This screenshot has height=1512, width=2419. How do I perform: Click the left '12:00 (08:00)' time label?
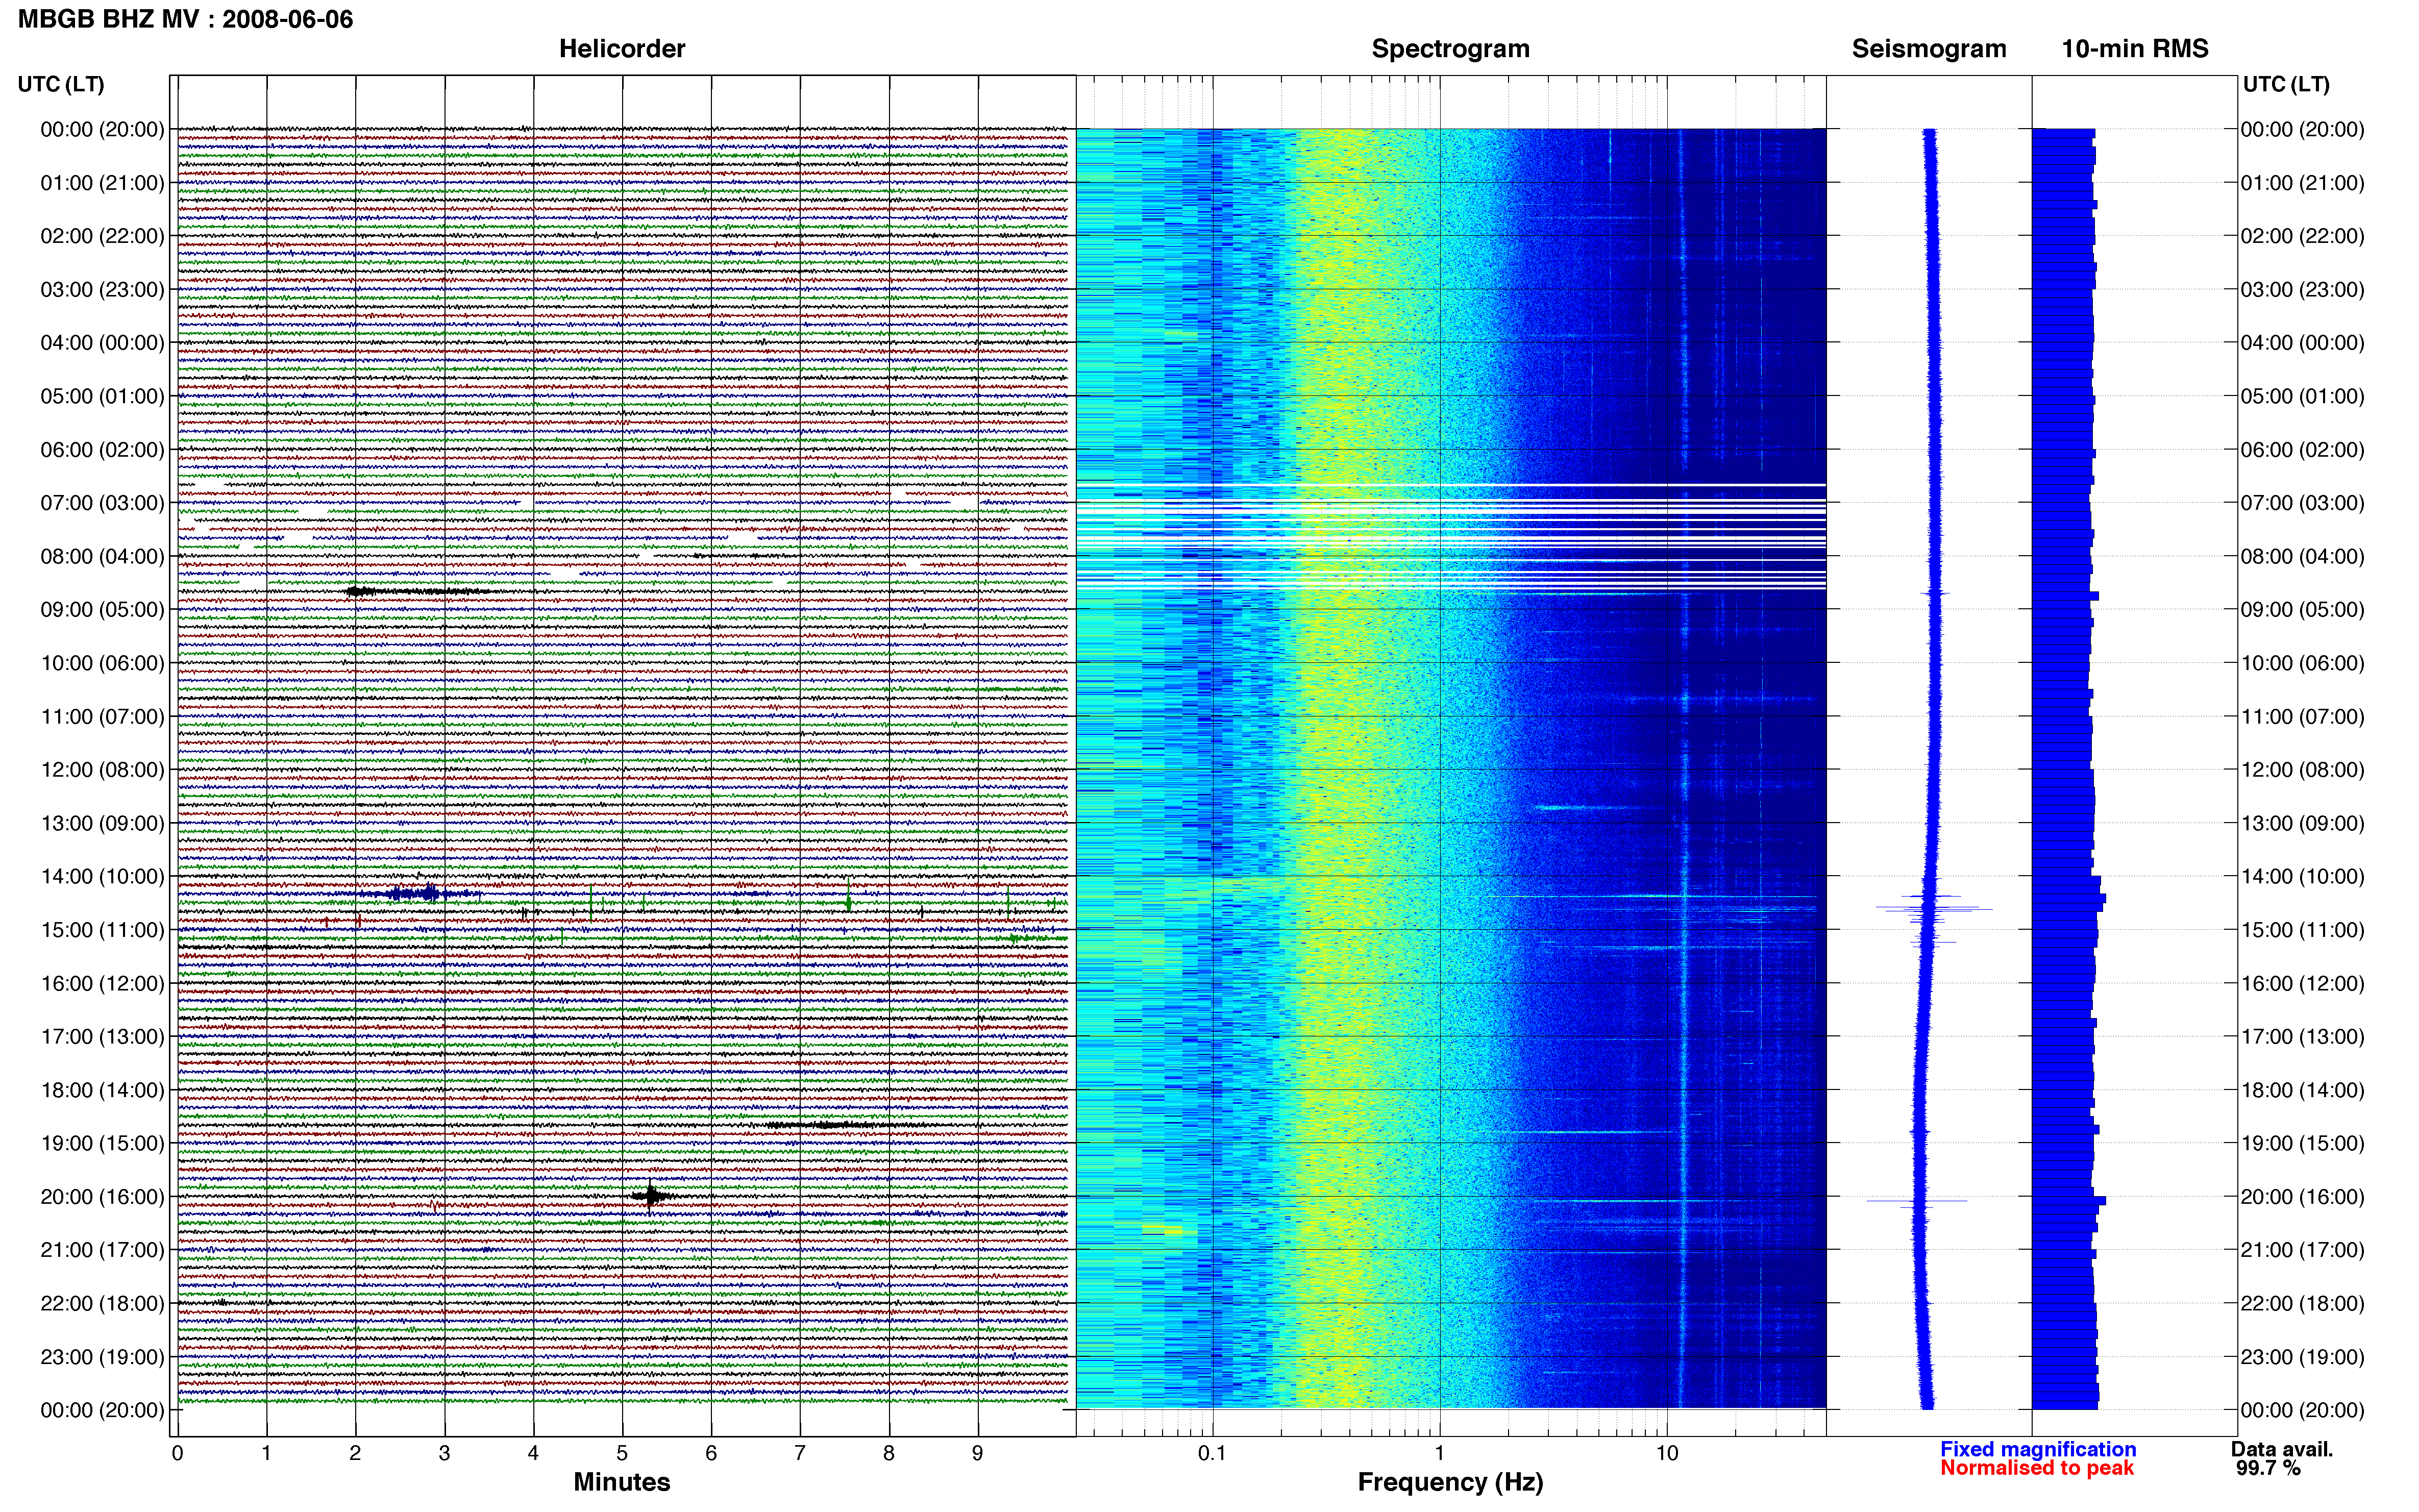point(102,769)
